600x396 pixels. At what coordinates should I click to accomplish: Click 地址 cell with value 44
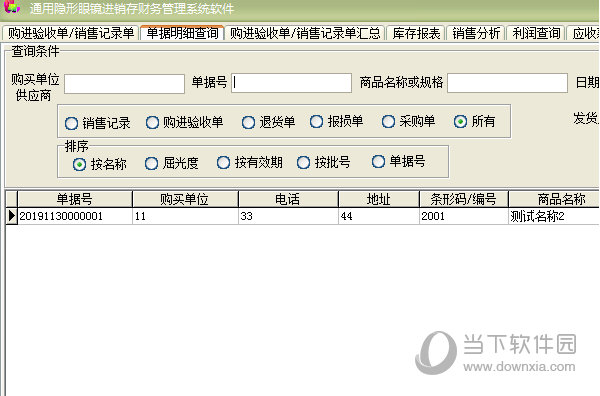(379, 216)
